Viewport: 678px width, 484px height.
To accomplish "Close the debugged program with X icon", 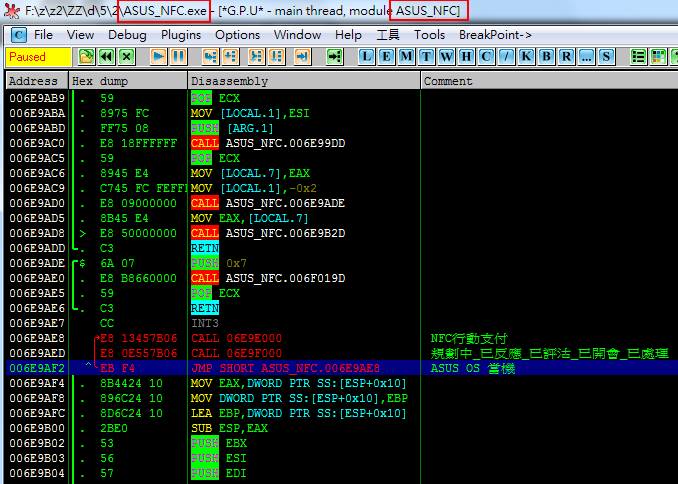I will [127, 57].
